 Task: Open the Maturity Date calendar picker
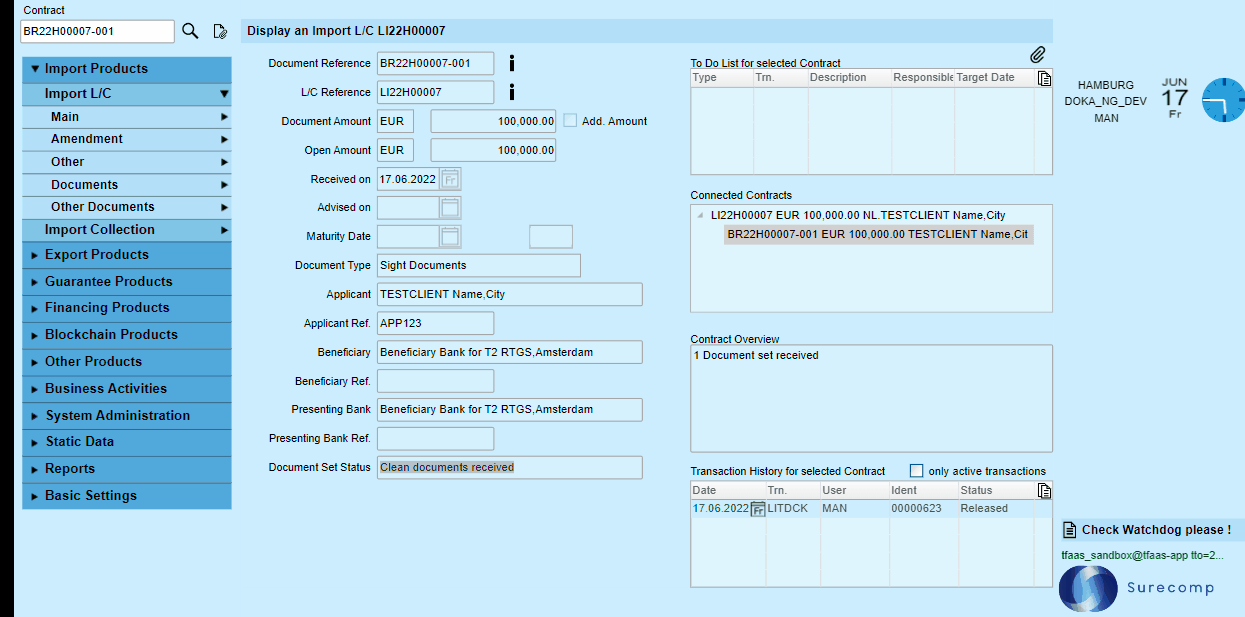pos(450,237)
